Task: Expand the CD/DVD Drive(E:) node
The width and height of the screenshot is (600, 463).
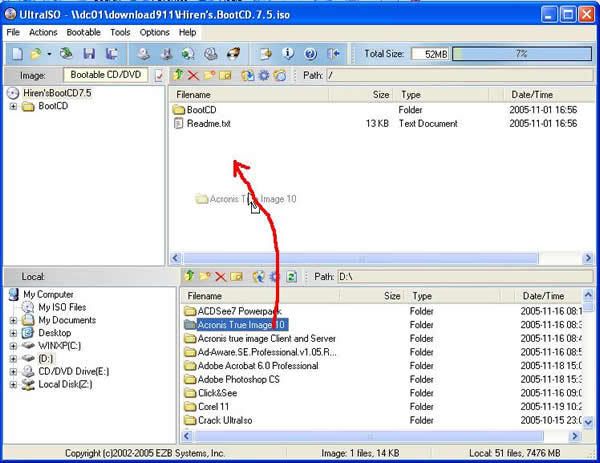Action: point(13,372)
